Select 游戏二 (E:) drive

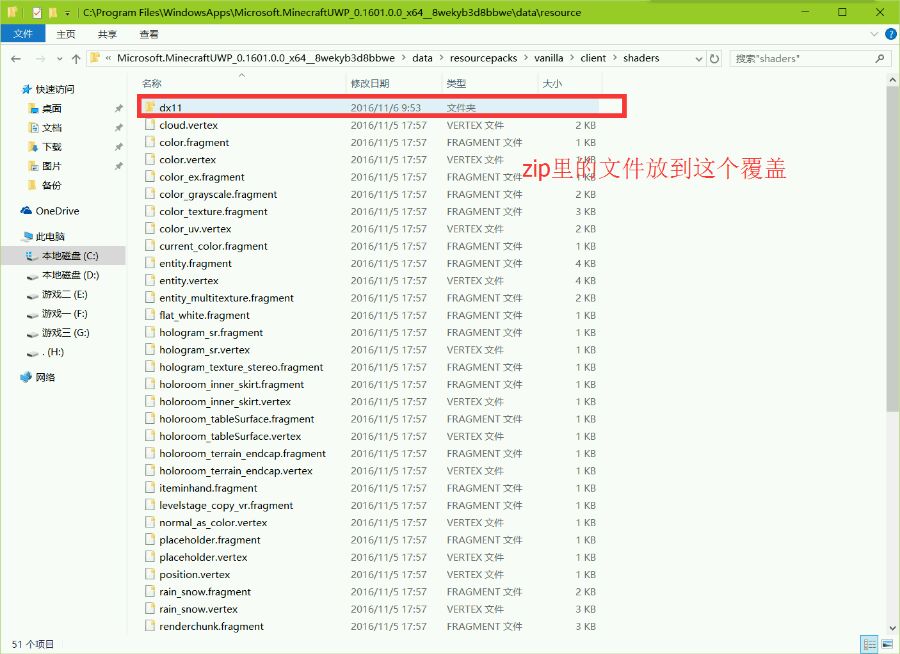click(57, 295)
